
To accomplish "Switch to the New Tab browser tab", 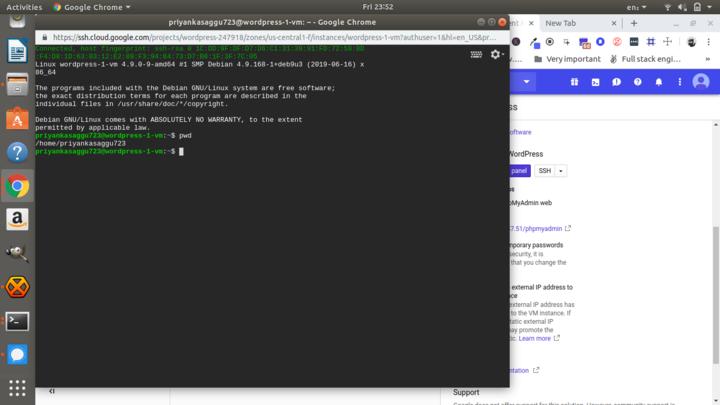I will (x=566, y=22).
